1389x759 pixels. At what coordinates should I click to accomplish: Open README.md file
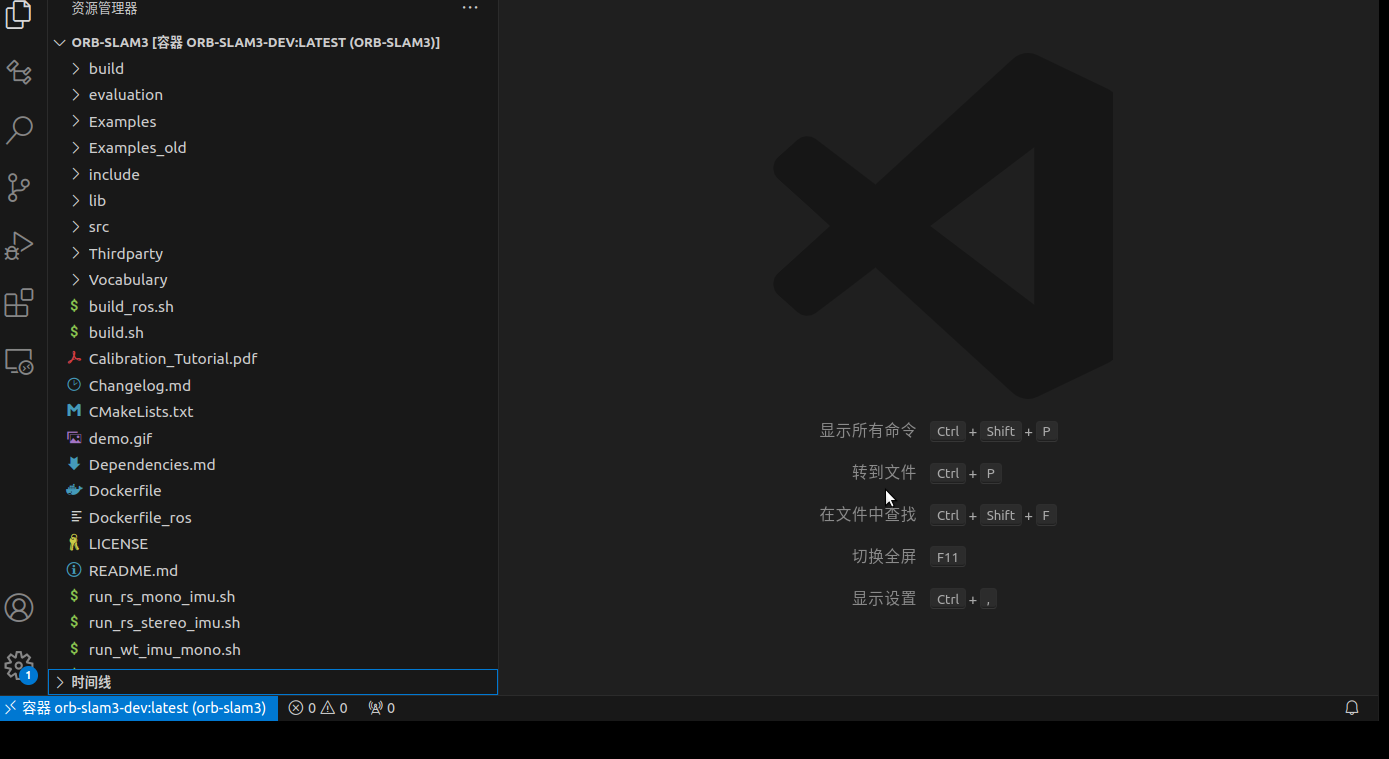point(273,571)
